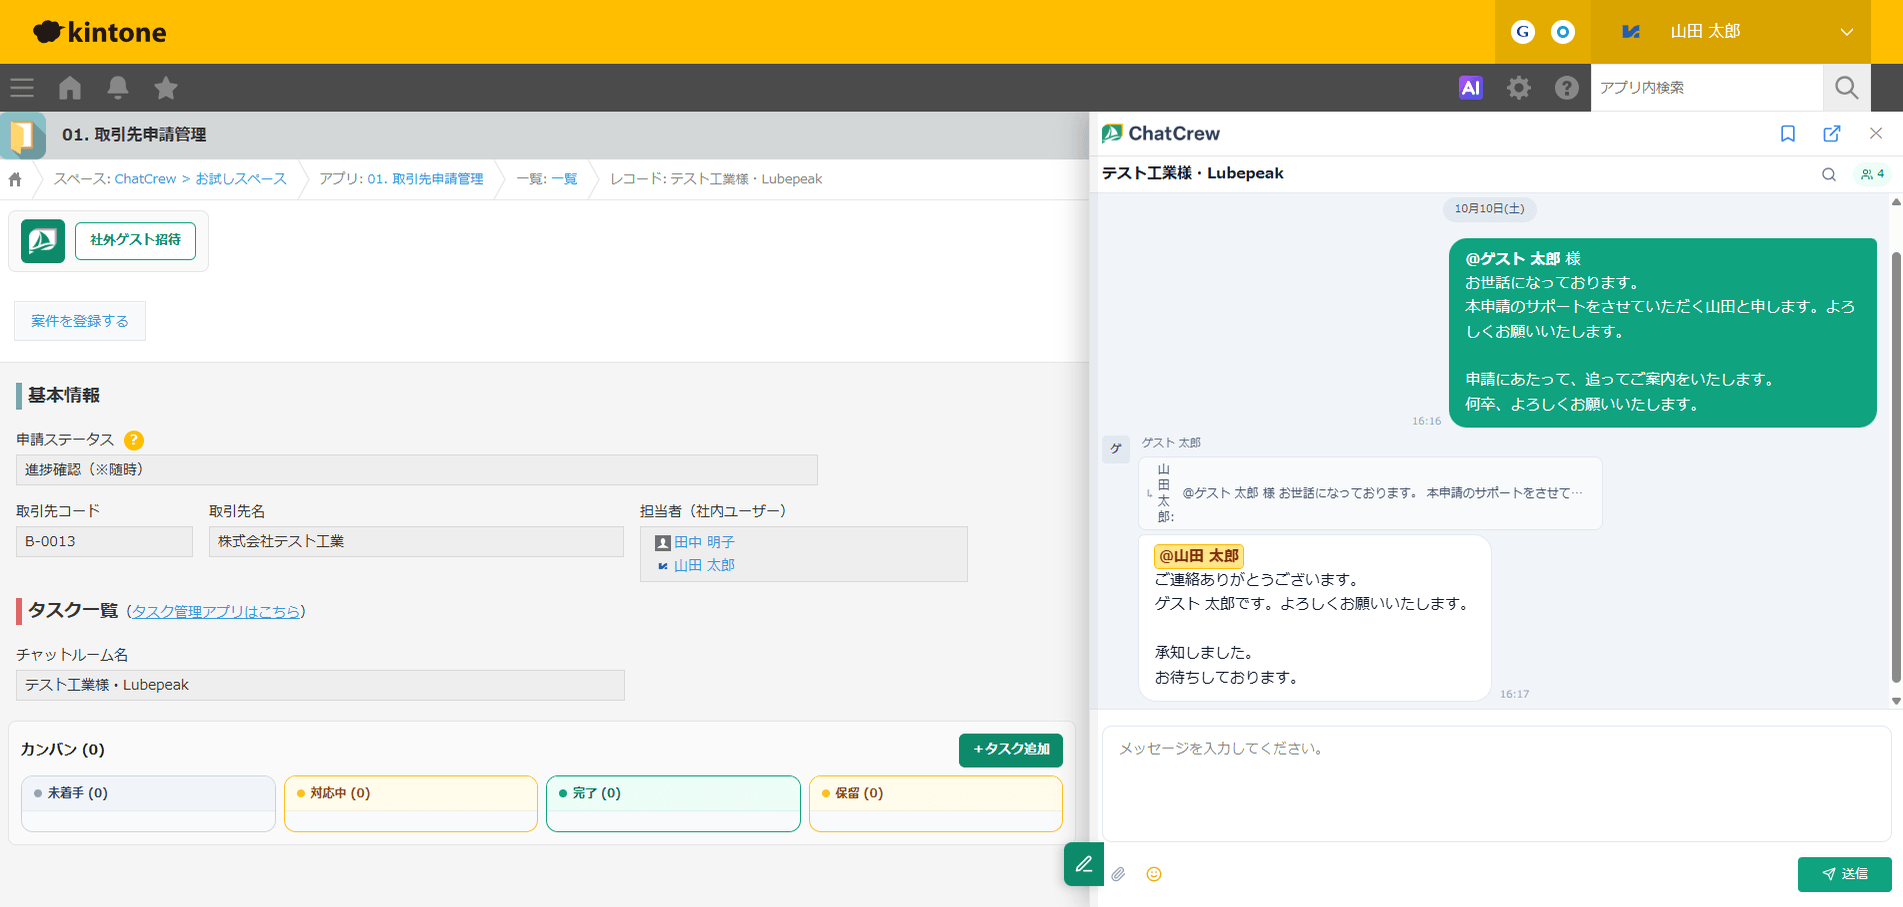Click the status help question mark icon

[134, 440]
